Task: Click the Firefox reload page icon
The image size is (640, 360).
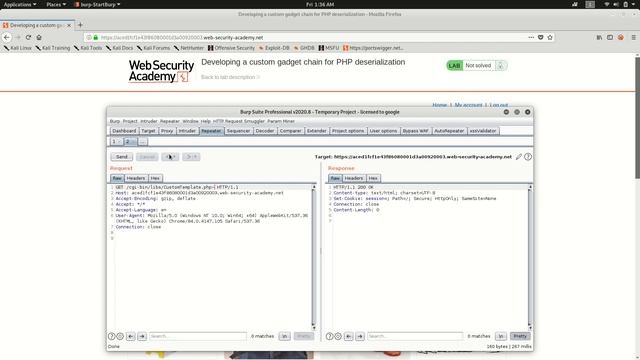Action: point(28,37)
